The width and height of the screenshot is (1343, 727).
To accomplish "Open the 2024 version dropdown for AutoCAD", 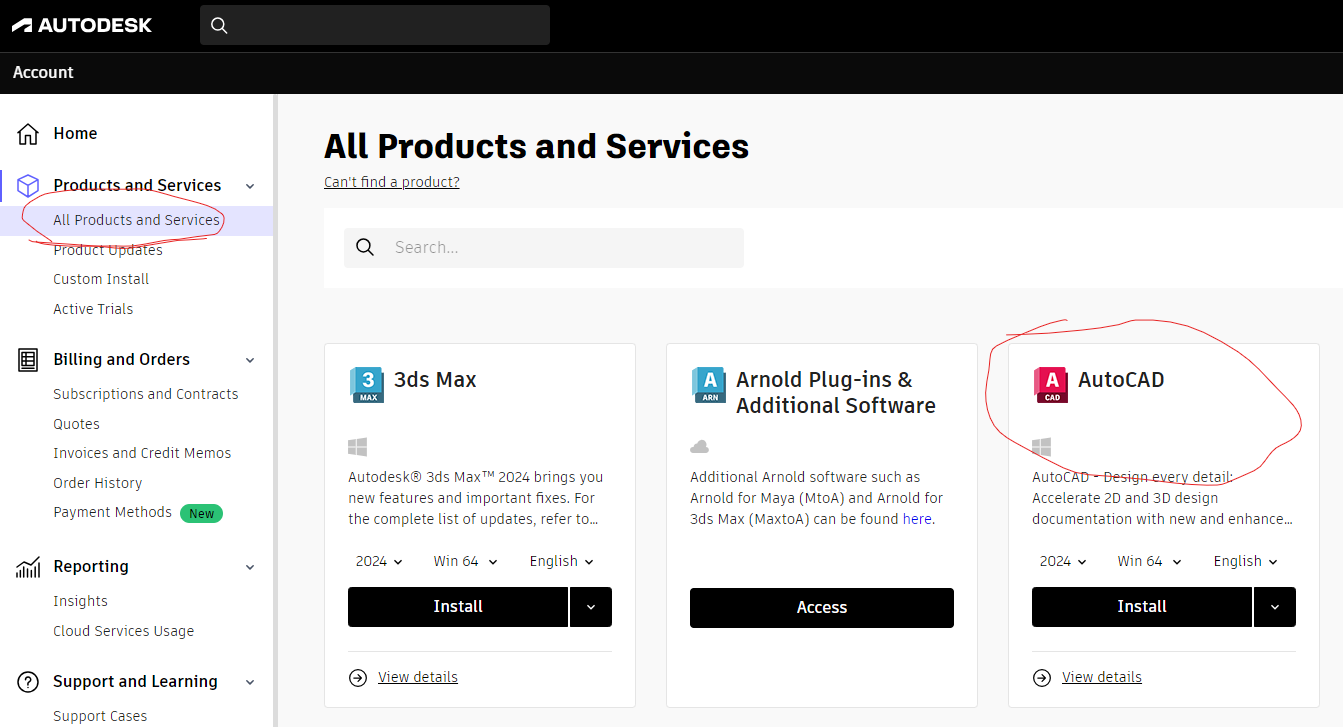I will pyautogui.click(x=1062, y=561).
